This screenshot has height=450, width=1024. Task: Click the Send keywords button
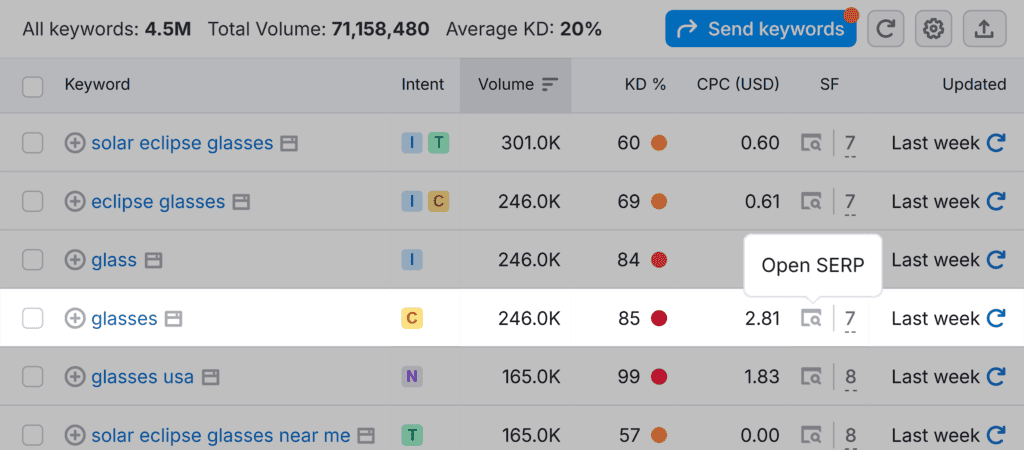[x=761, y=29]
